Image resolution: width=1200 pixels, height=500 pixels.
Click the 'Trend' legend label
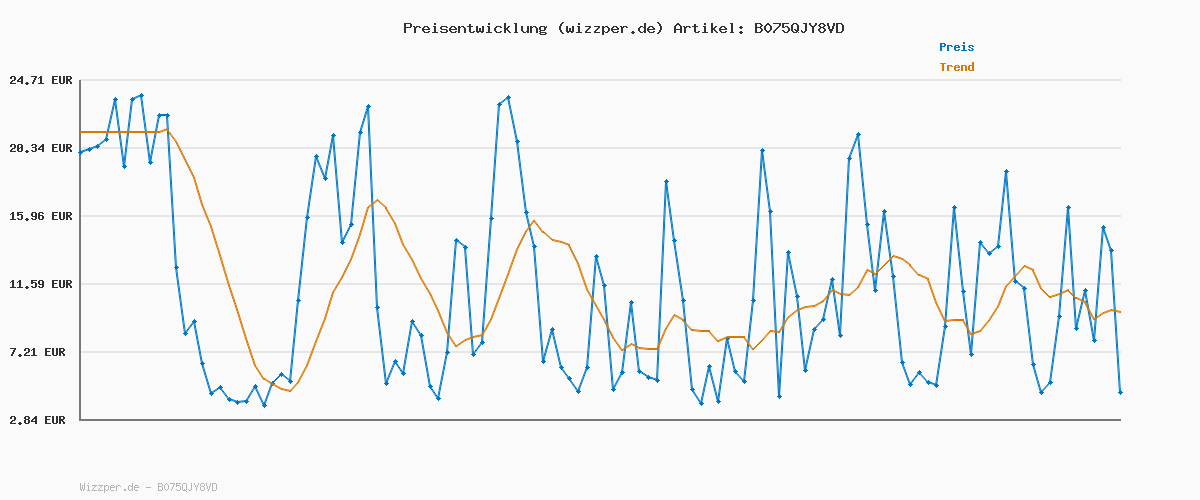coord(956,67)
